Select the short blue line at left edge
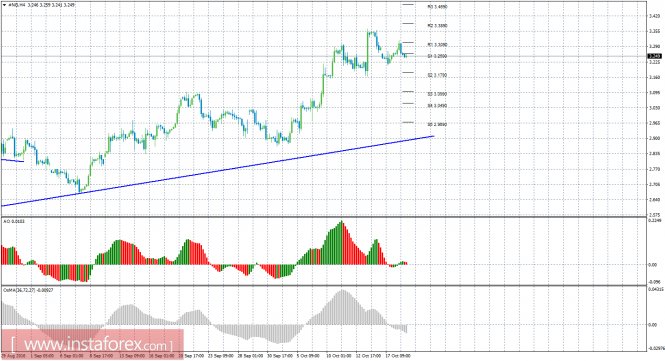 pos(12,160)
